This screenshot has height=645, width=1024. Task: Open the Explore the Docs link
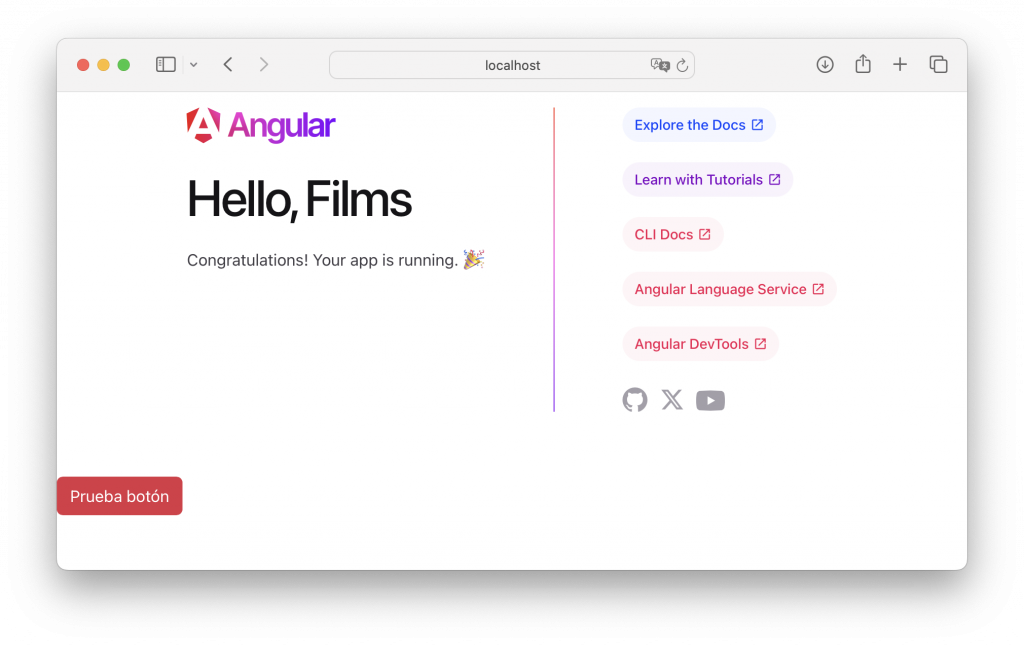(x=698, y=125)
